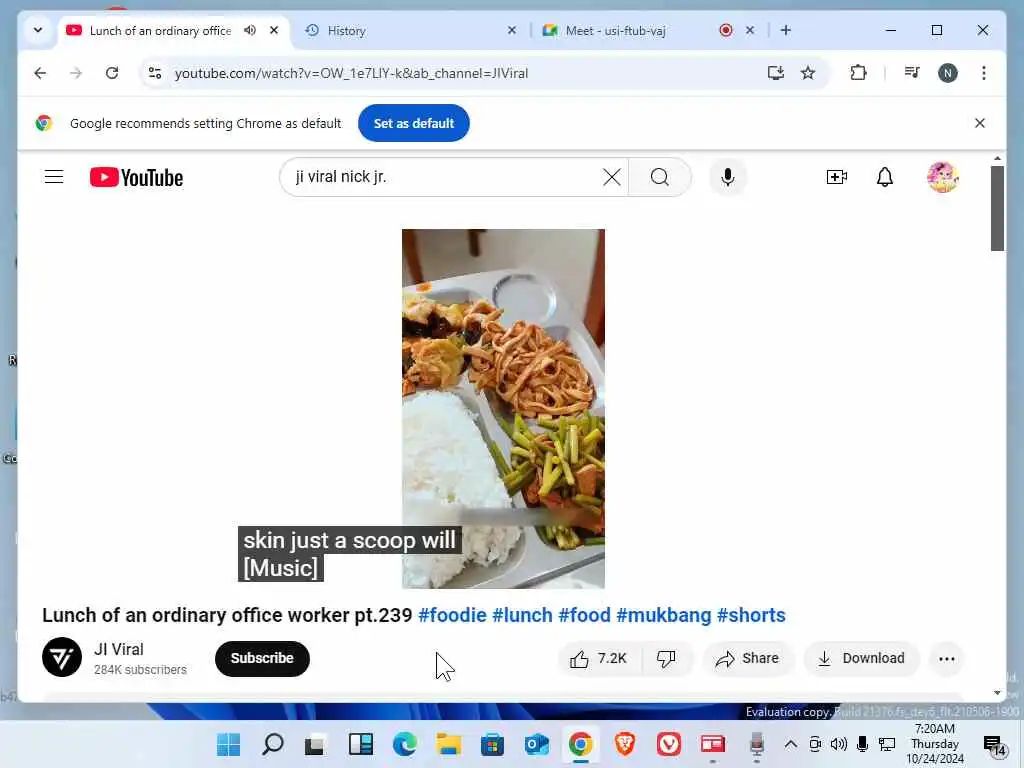The height and width of the screenshot is (768, 1024).
Task: Click the video player to pause
Action: [503, 409]
